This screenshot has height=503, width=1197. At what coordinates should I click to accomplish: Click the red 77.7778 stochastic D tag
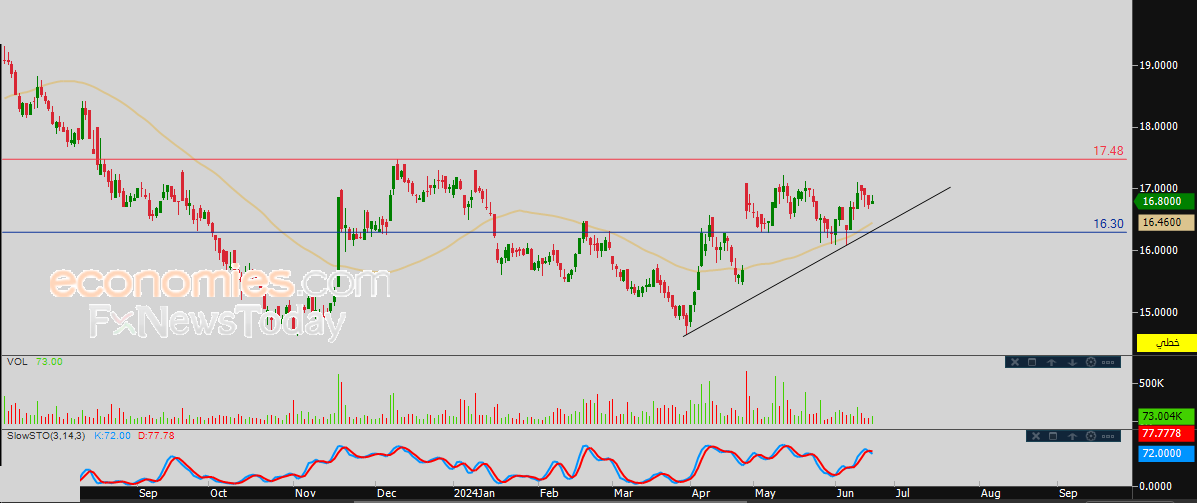click(x=1165, y=434)
